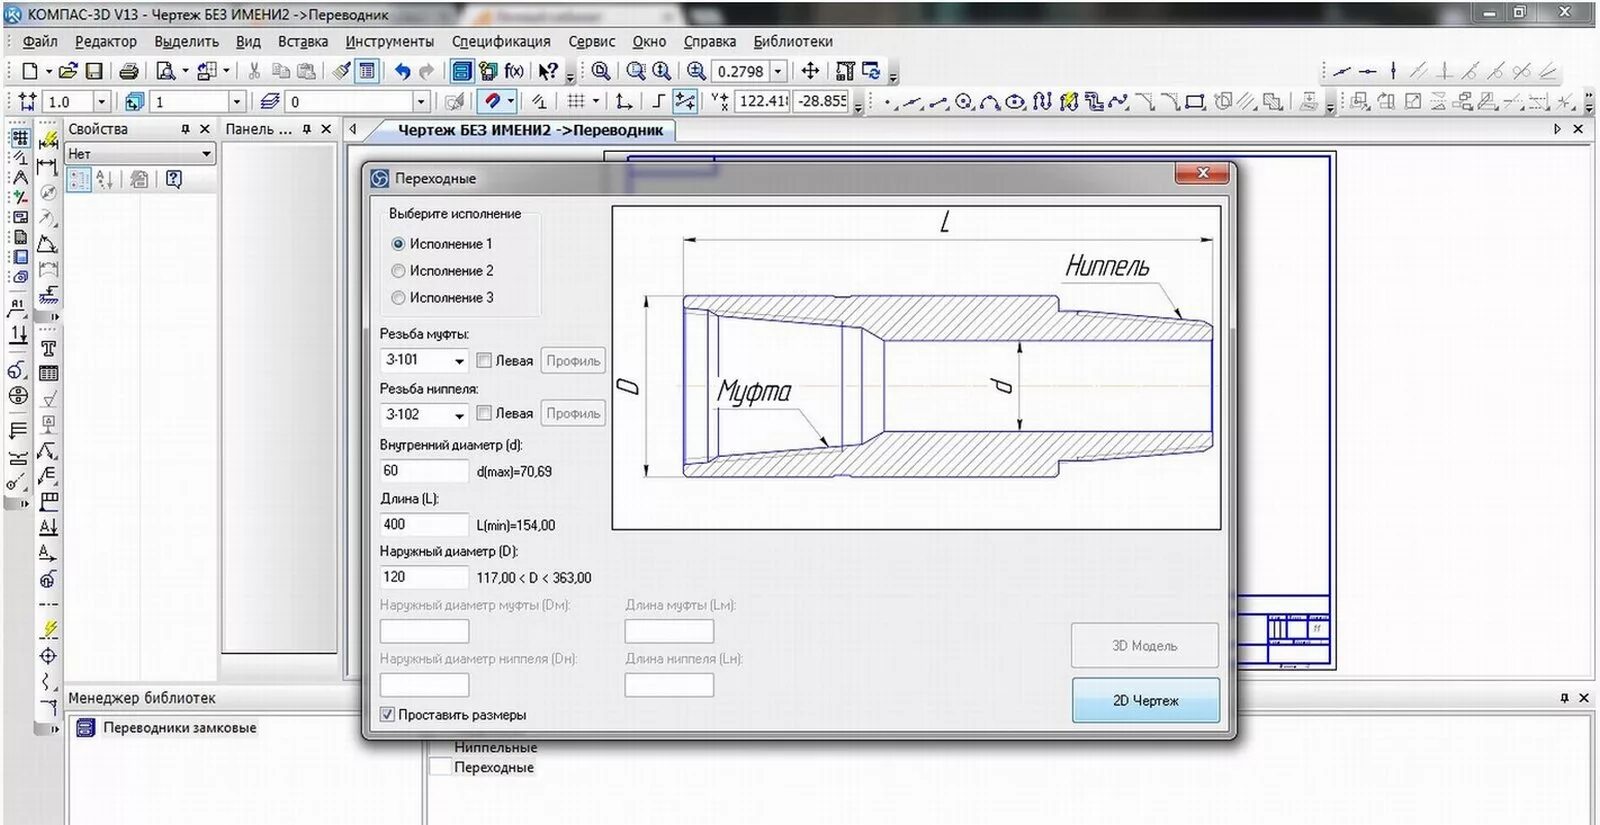Open the Инструменты menu
The height and width of the screenshot is (825, 1600).
pos(390,41)
